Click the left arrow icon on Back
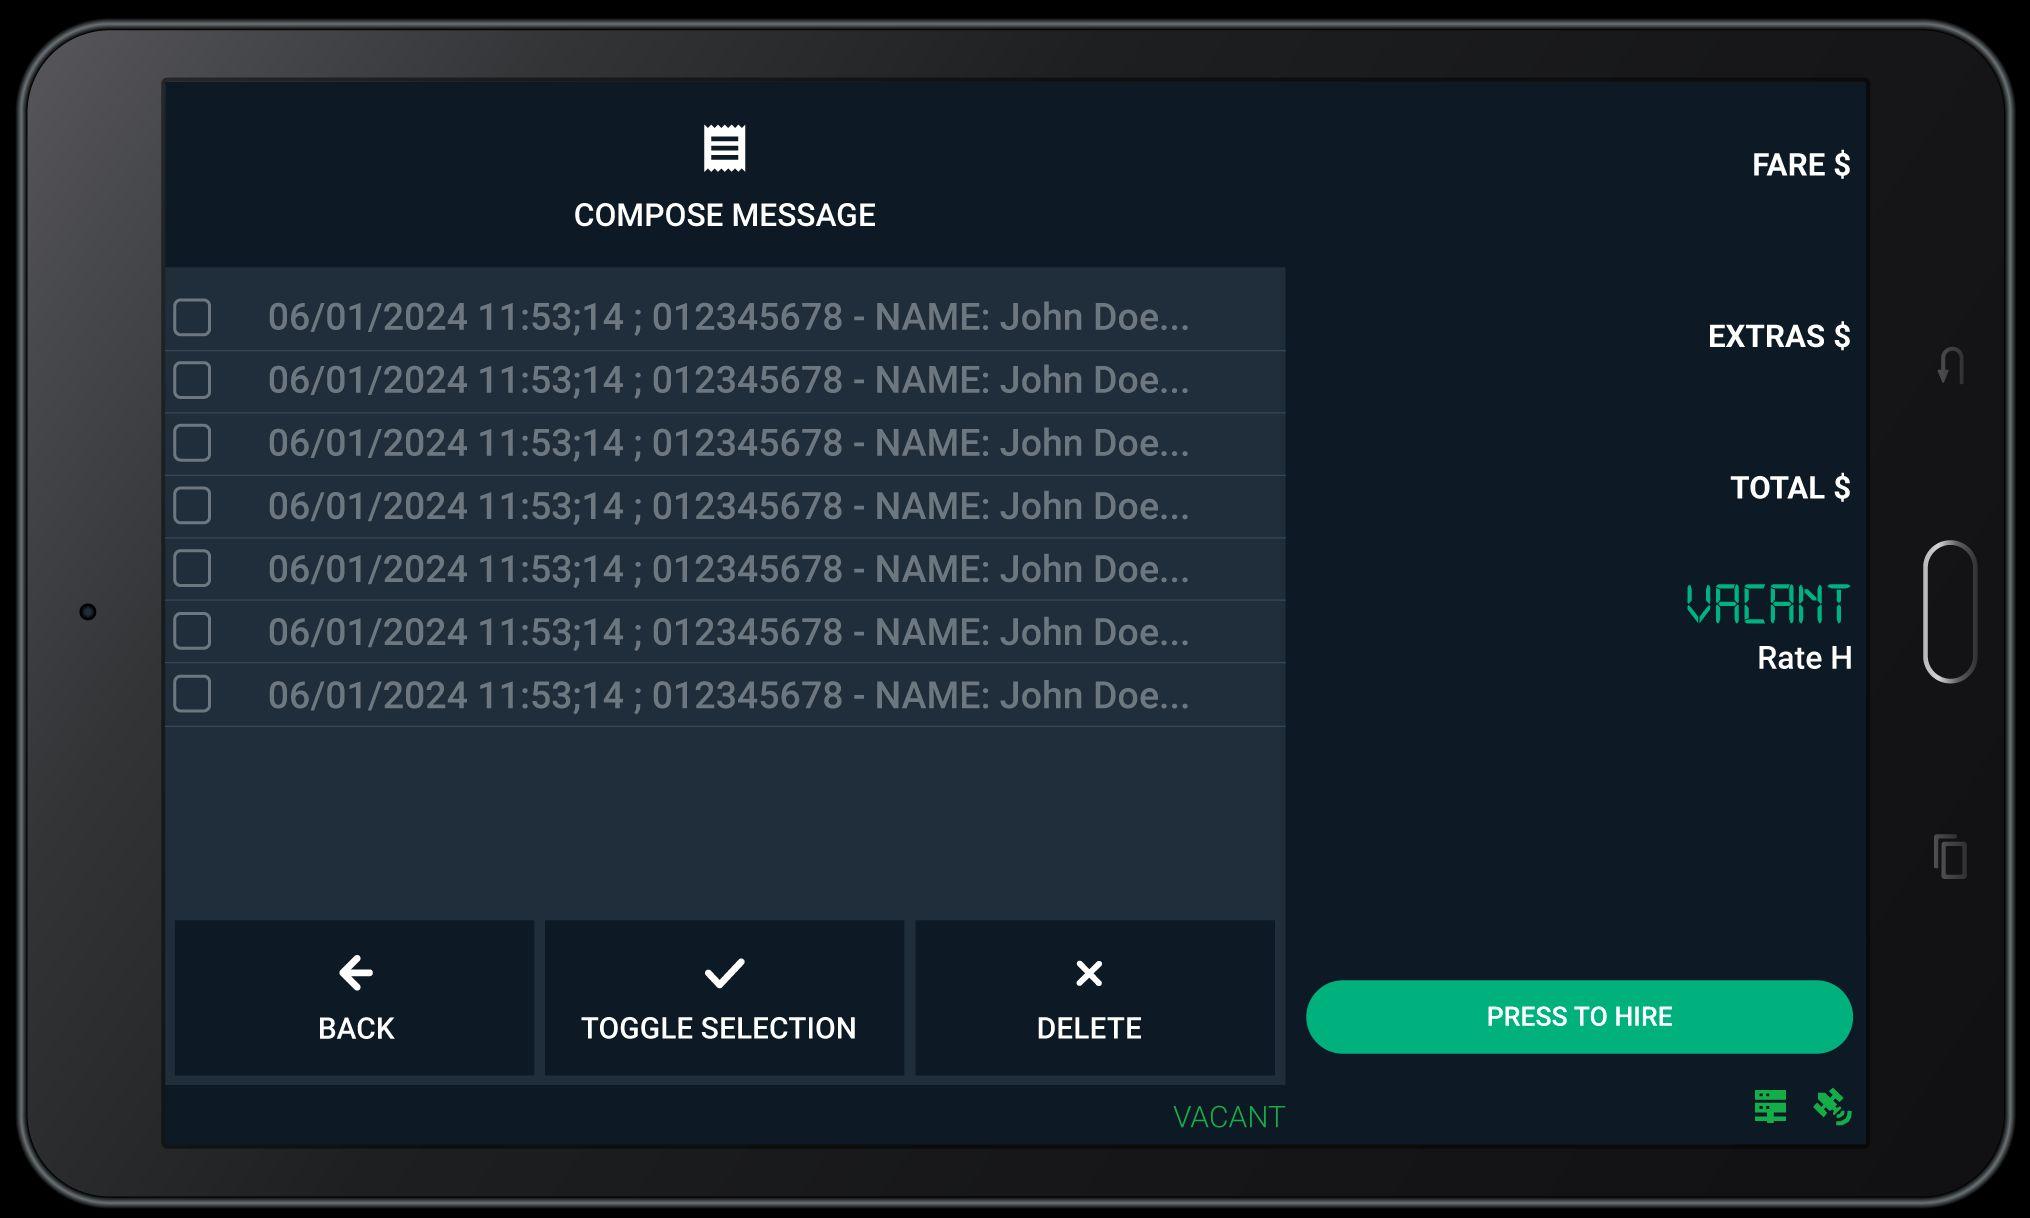The image size is (2030, 1218). pyautogui.click(x=356, y=972)
